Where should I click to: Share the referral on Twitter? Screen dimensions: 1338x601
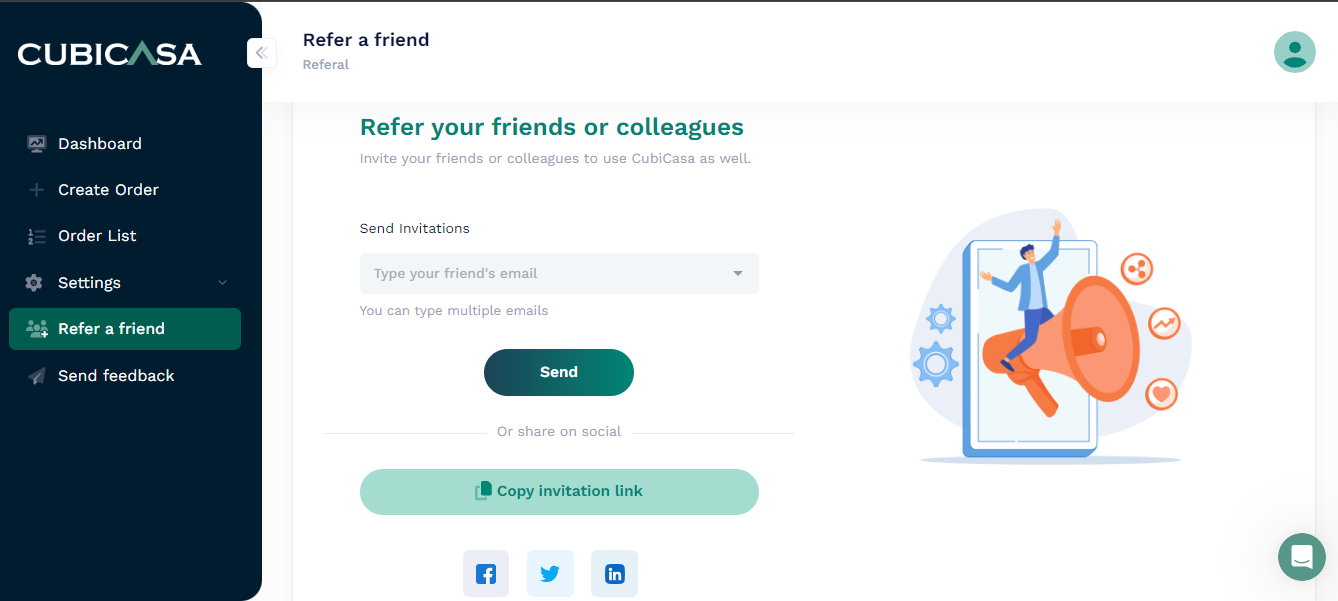pyautogui.click(x=550, y=573)
